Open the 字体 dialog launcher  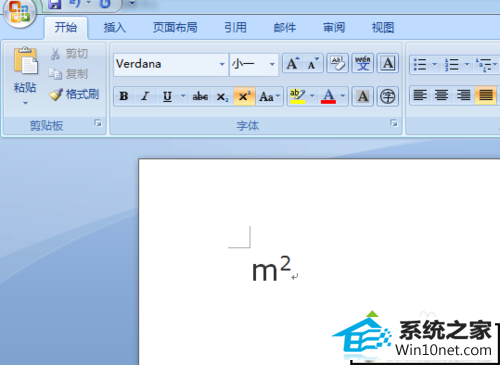394,123
